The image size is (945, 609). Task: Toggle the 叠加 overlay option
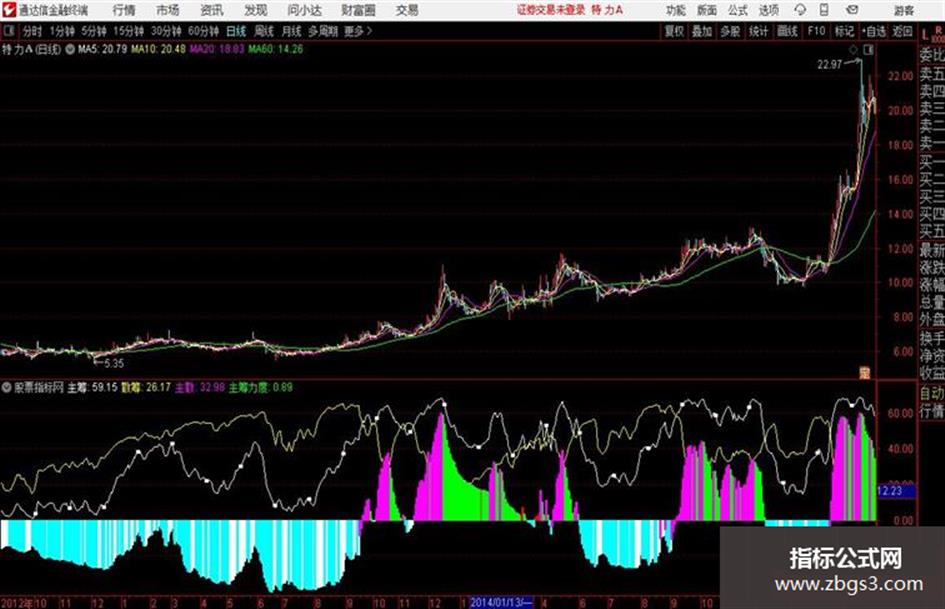[702, 31]
